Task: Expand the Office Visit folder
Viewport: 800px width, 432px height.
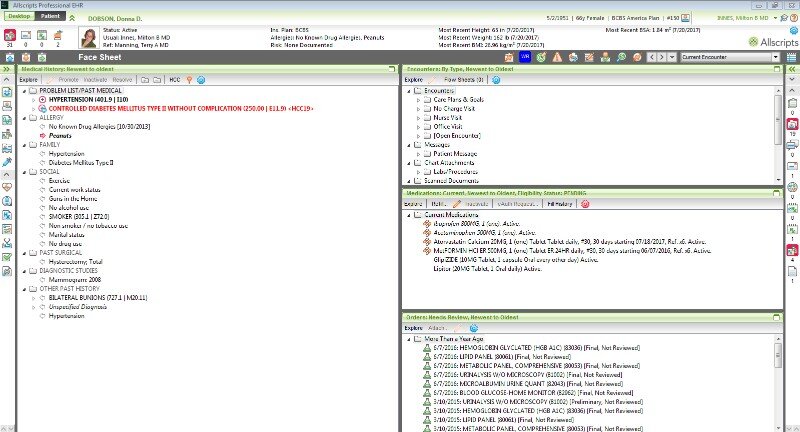Action: click(418, 126)
